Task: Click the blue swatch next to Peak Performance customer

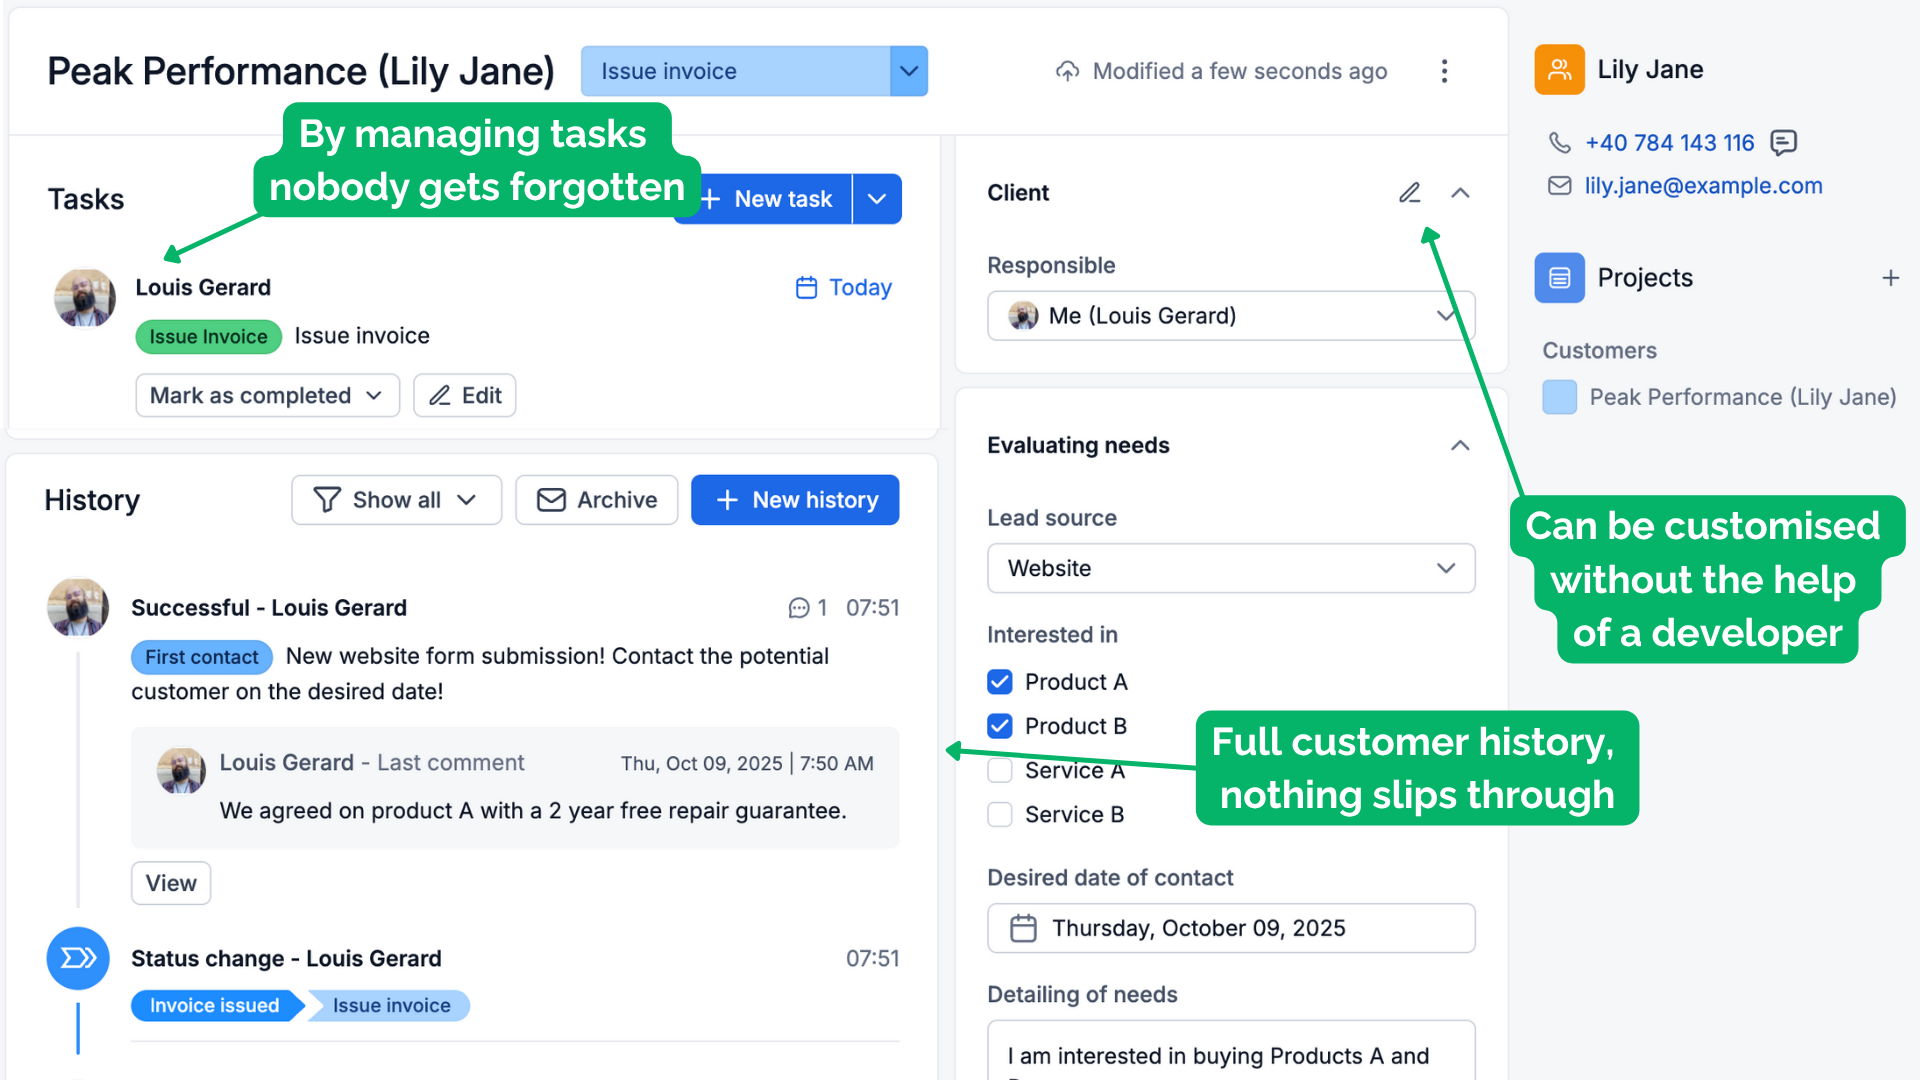Action: point(1559,397)
